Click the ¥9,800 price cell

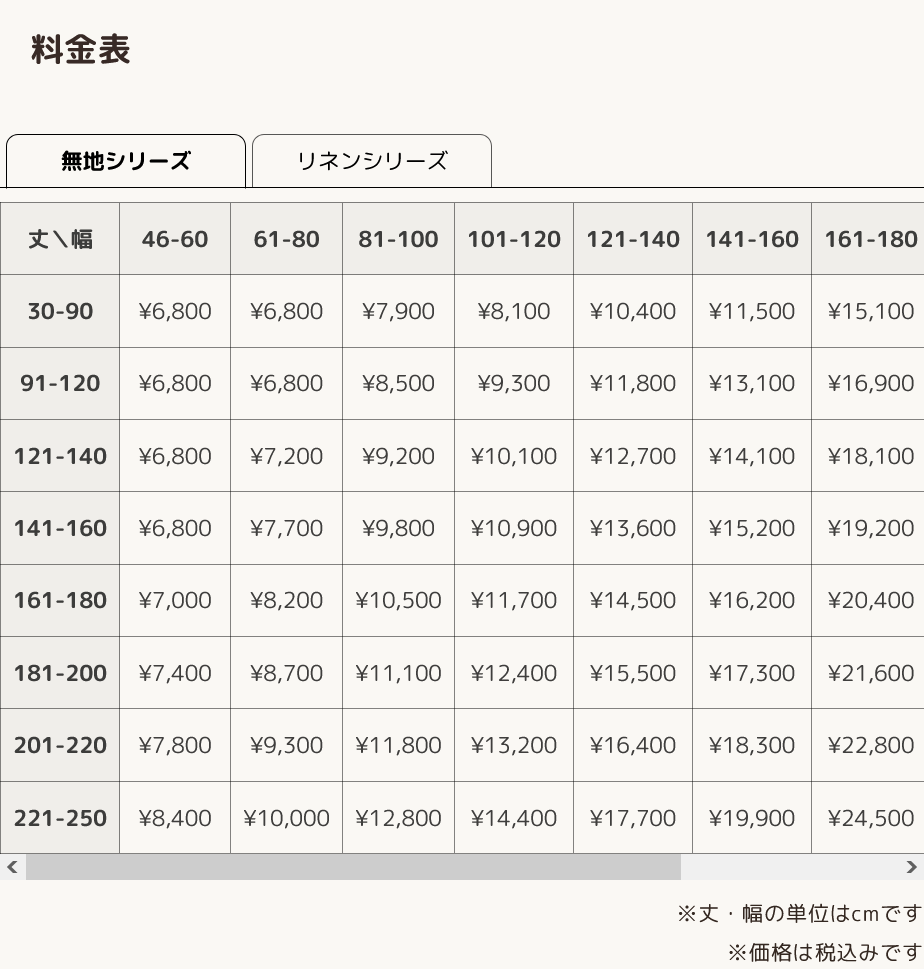point(399,528)
